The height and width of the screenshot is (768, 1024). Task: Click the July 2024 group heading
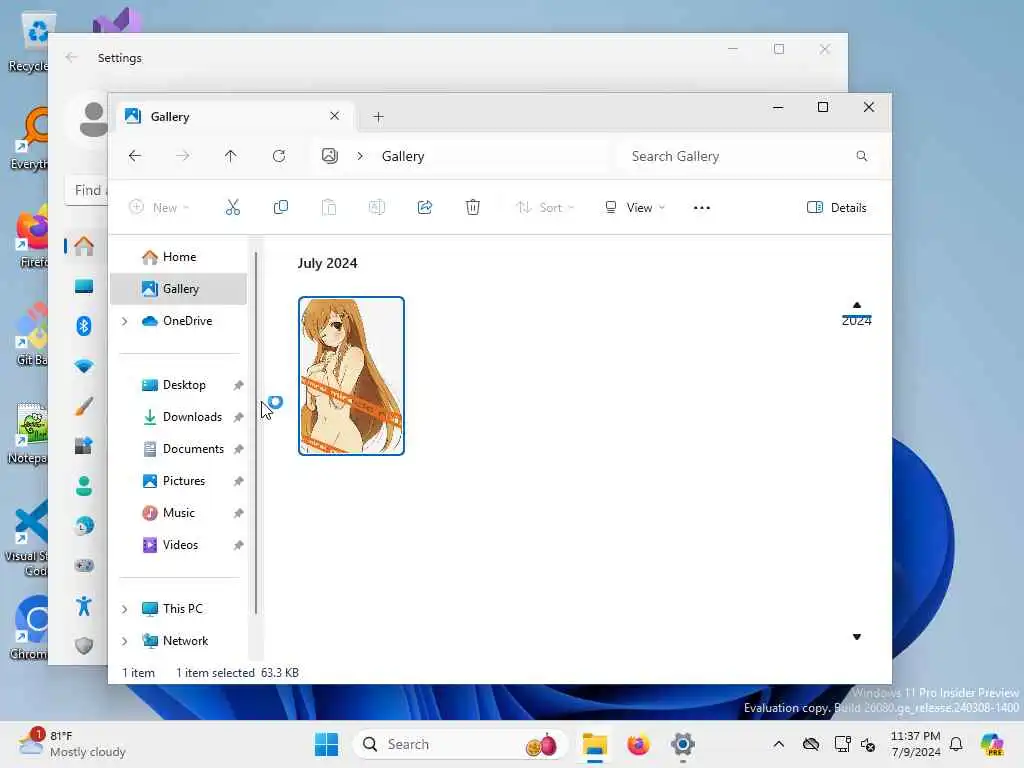[x=327, y=263]
